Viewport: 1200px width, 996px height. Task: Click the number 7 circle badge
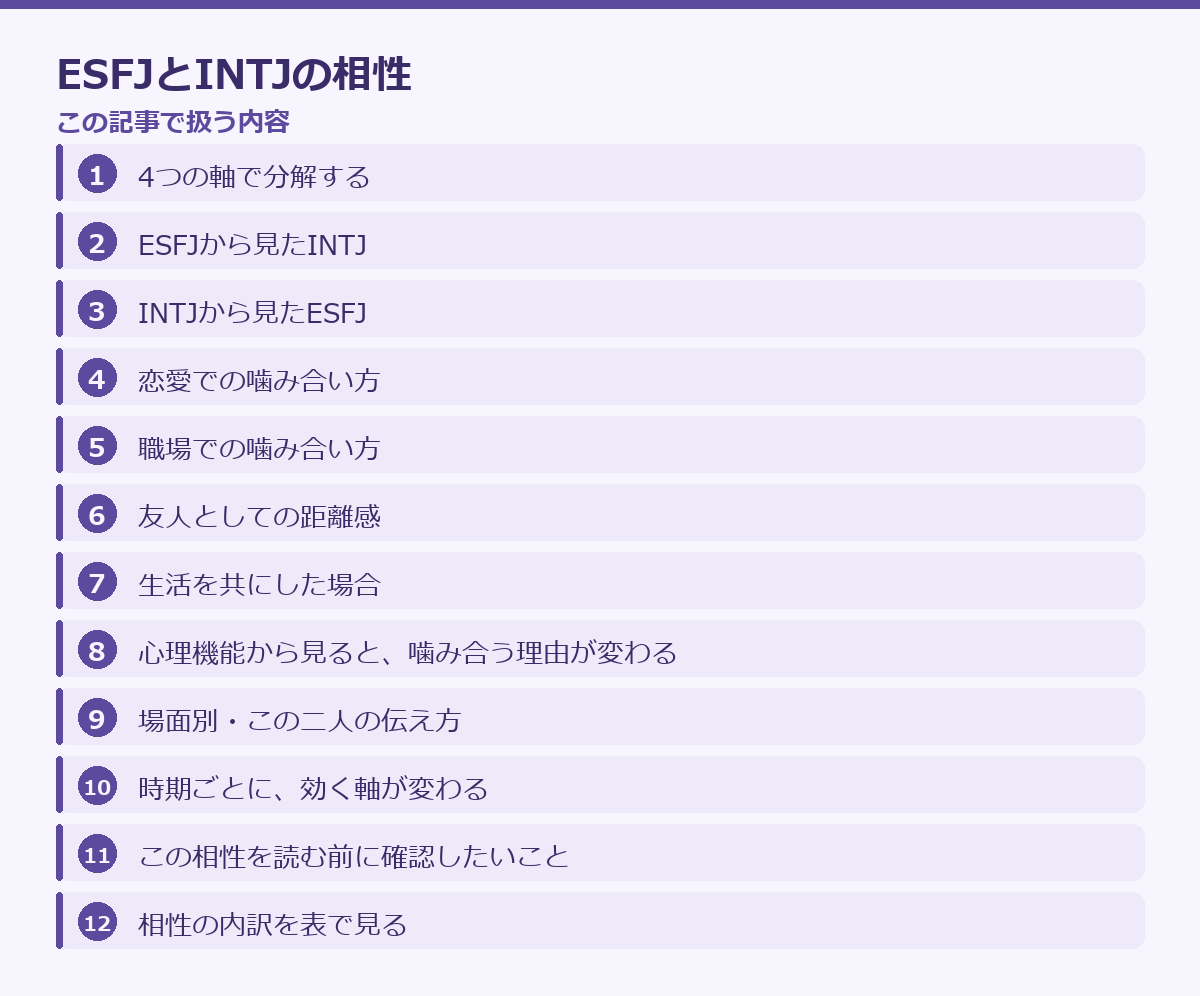[97, 583]
